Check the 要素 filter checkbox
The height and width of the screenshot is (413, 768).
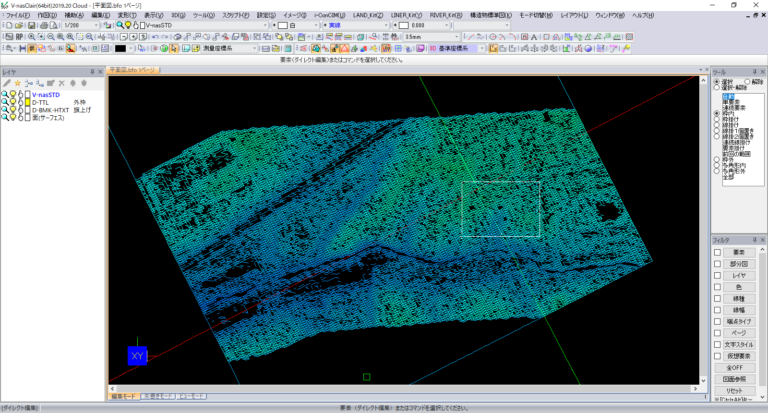coord(717,252)
